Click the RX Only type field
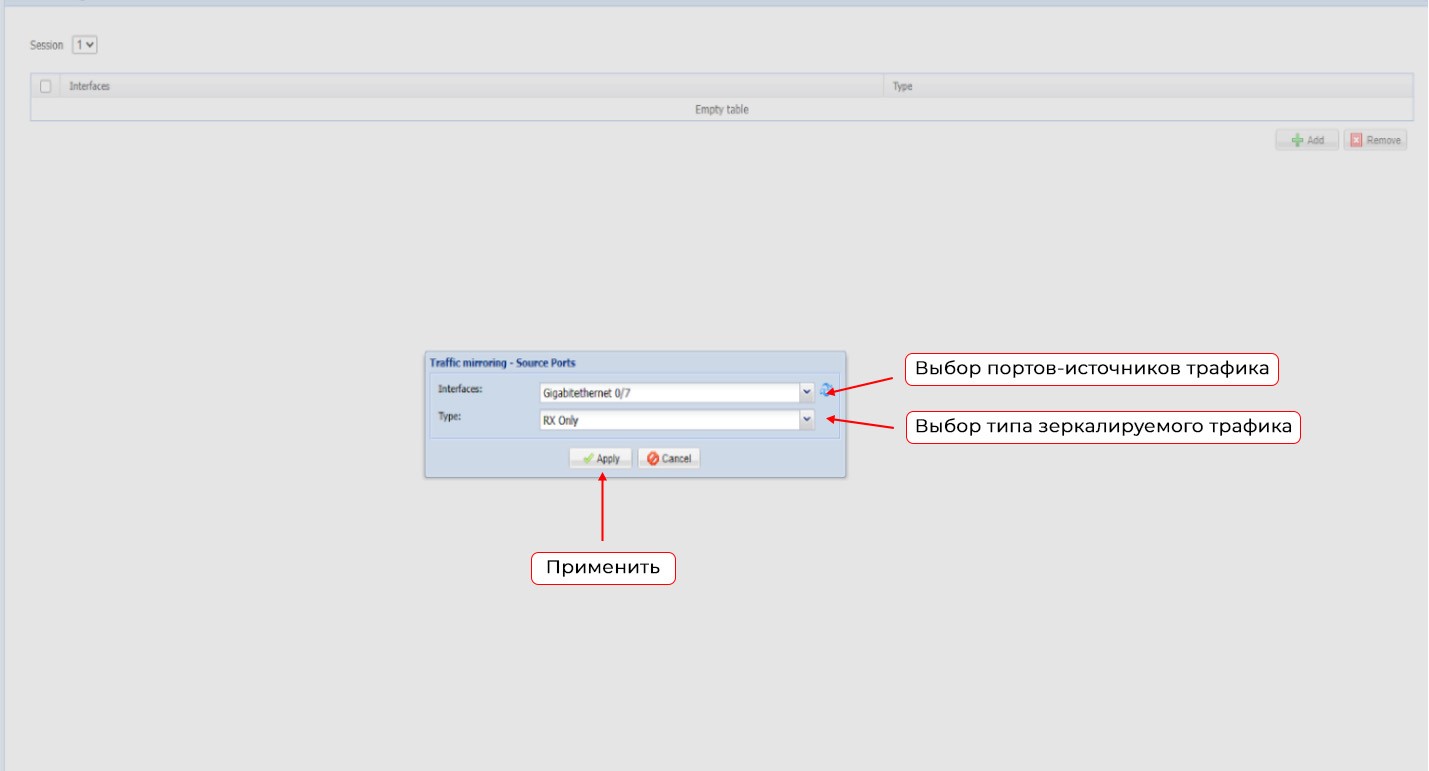Screen dimensions: 1429x771 pos(667,420)
